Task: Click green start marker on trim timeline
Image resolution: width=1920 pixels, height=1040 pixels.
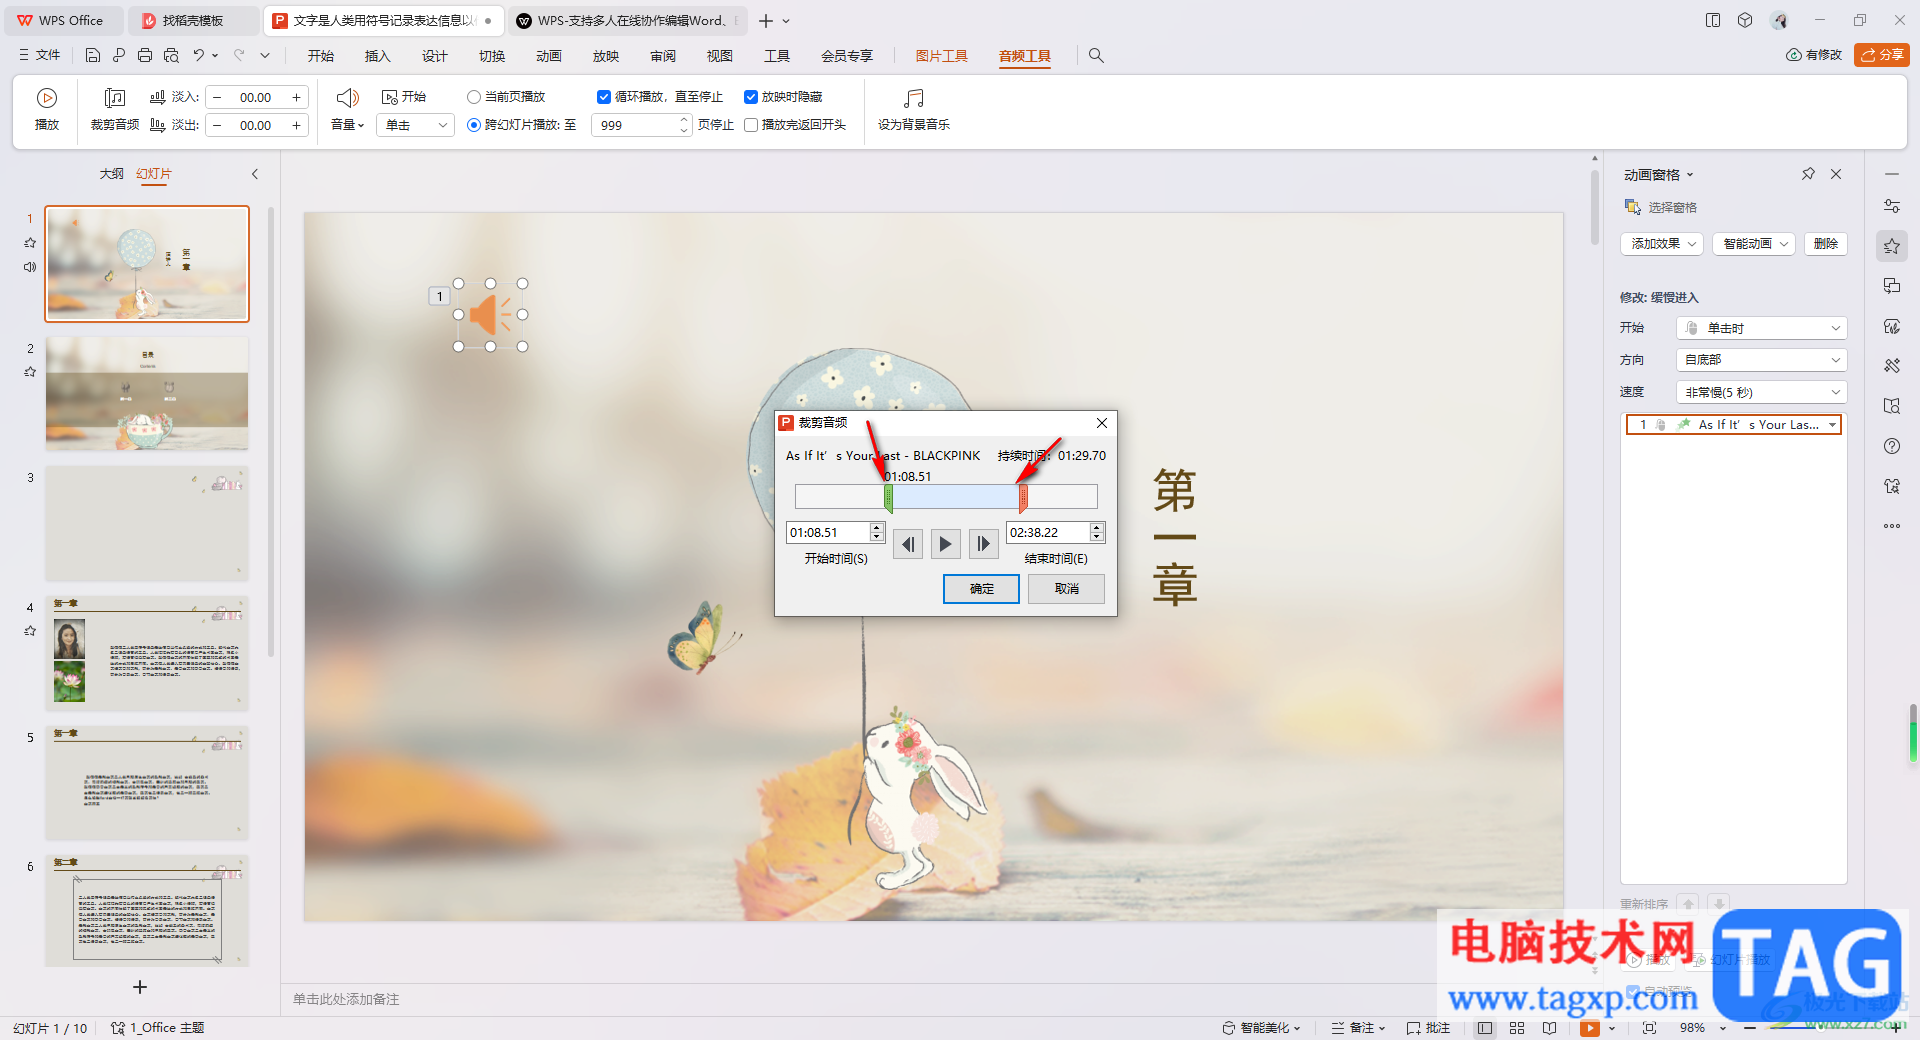Action: (888, 497)
